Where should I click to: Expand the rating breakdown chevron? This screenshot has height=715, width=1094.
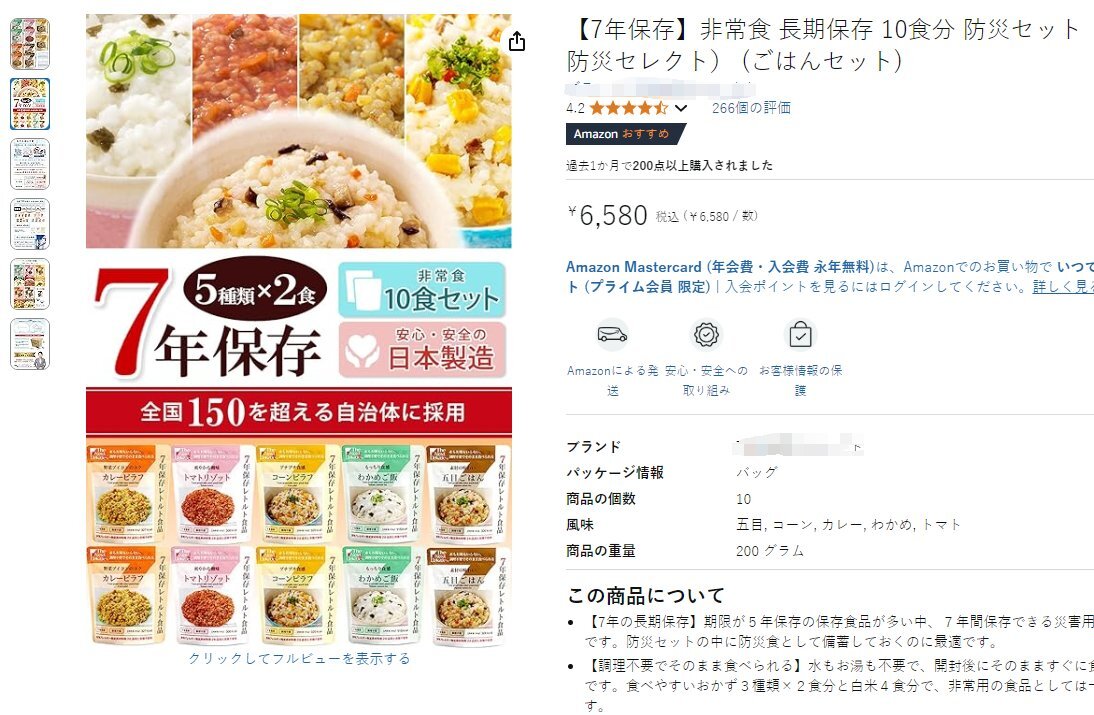click(681, 108)
